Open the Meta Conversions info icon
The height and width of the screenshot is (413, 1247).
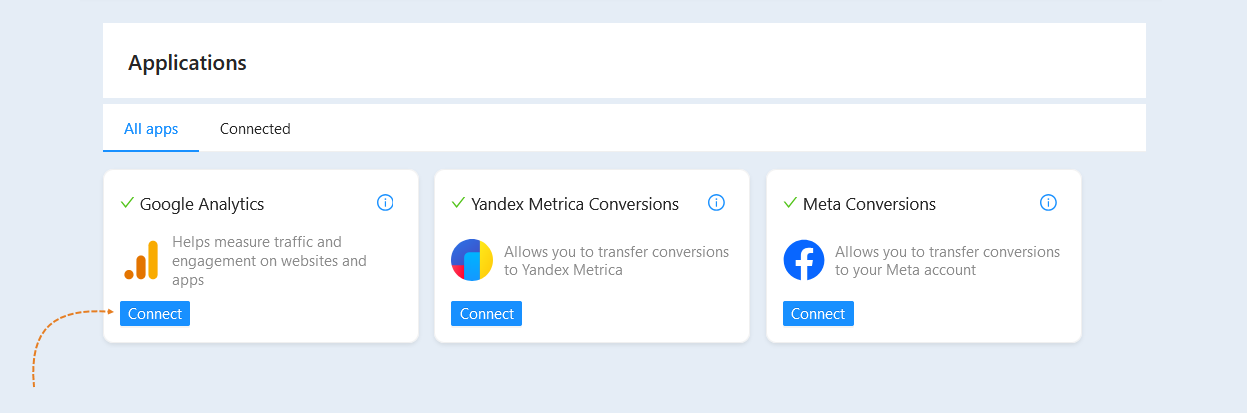(x=1048, y=203)
